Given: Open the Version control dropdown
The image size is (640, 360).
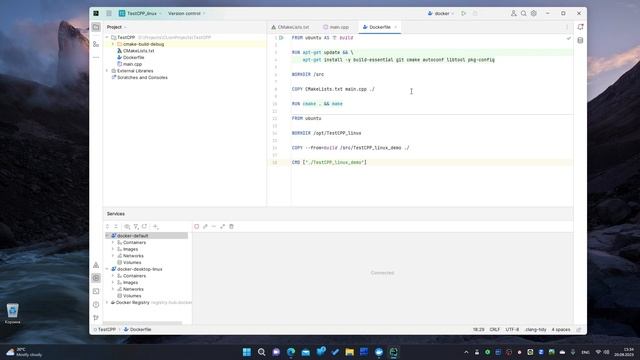Looking at the screenshot, I should coord(187,13).
